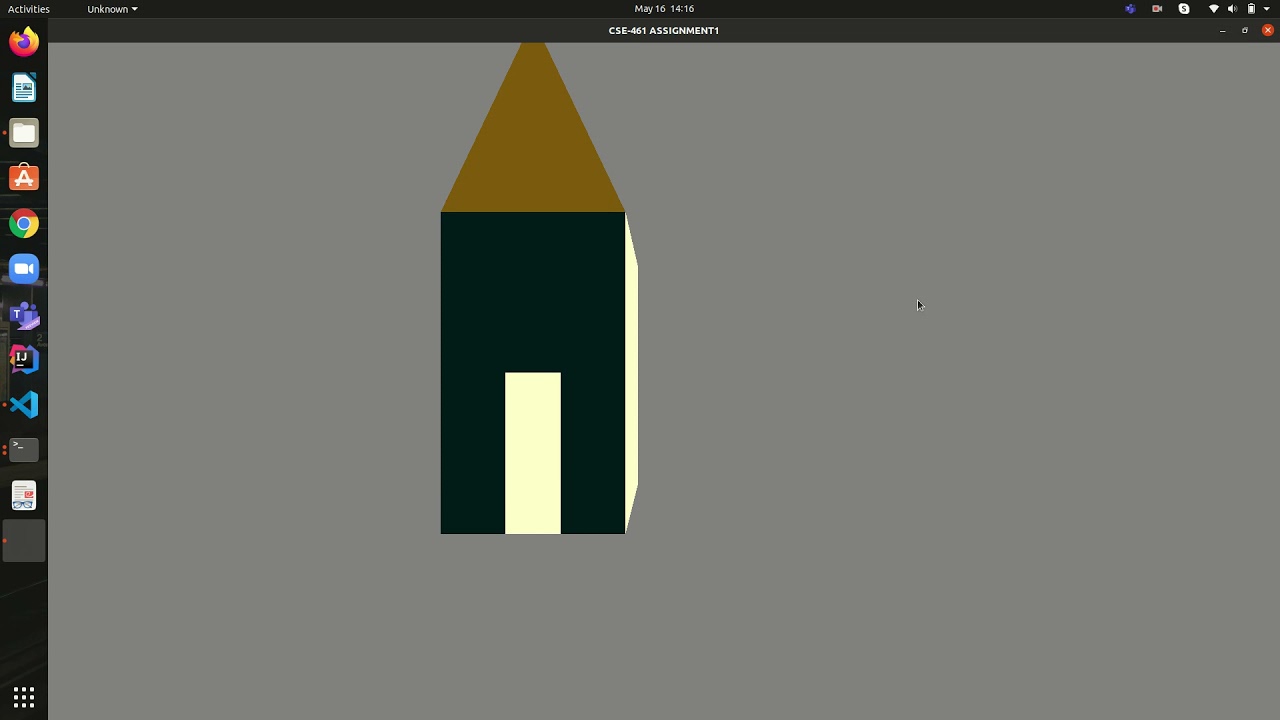Select the running blank app in dock
Image resolution: width=1280 pixels, height=720 pixels.
pos(24,541)
